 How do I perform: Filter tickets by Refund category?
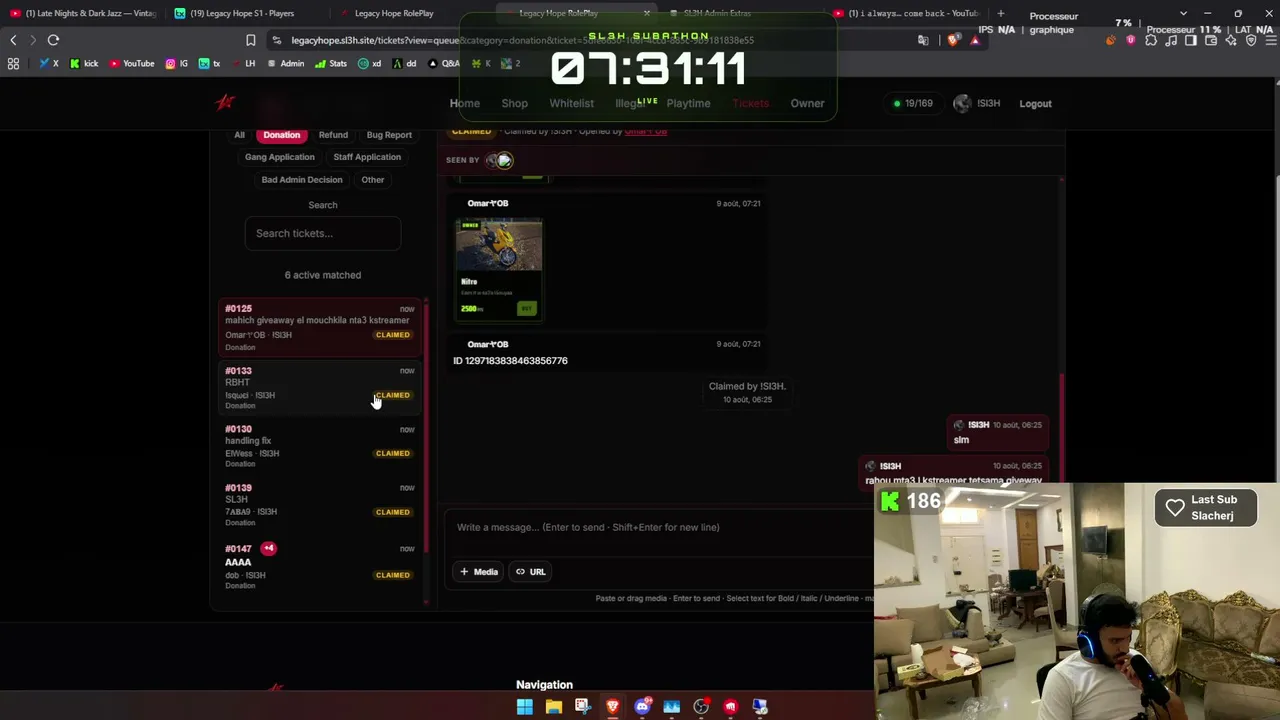(333, 135)
